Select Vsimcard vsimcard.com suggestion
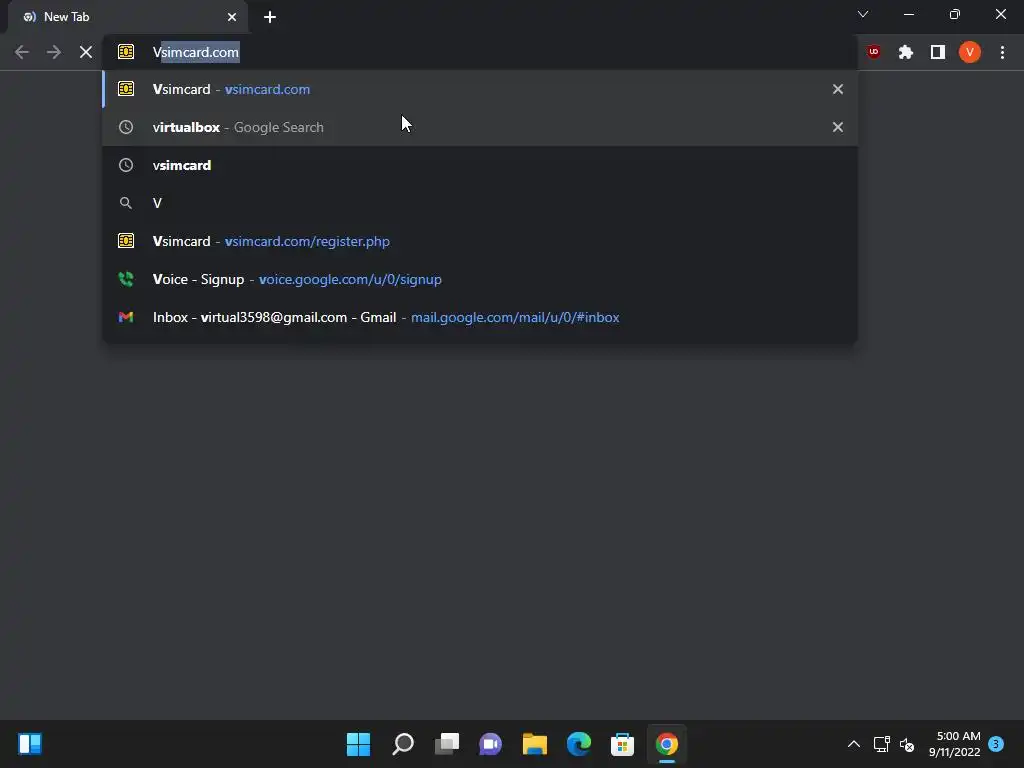The width and height of the screenshot is (1024, 768). coord(480,89)
